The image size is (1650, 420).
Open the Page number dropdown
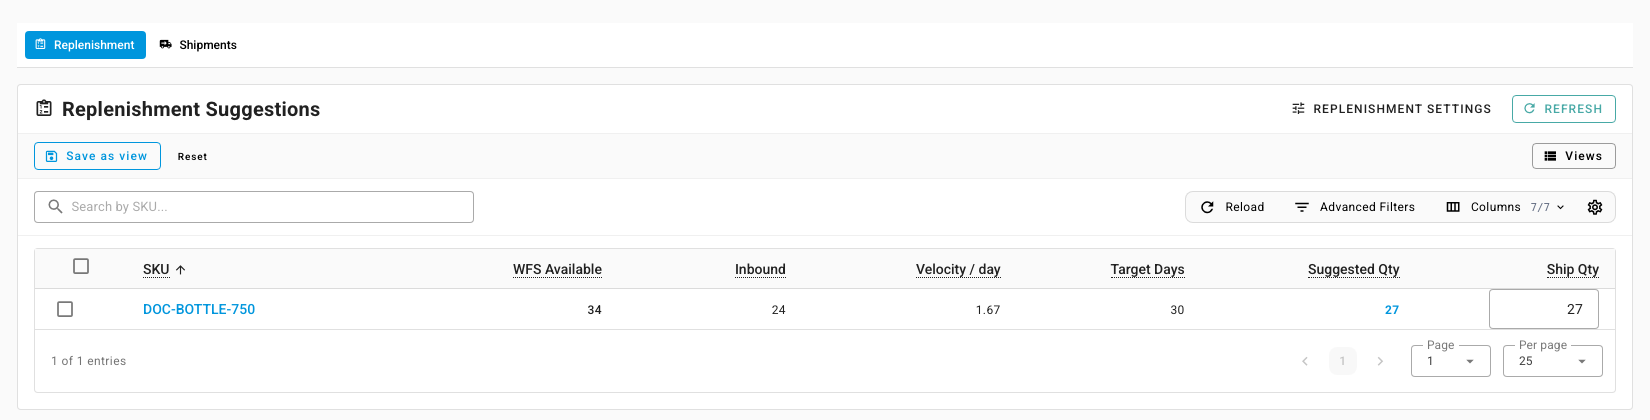(x=1451, y=361)
